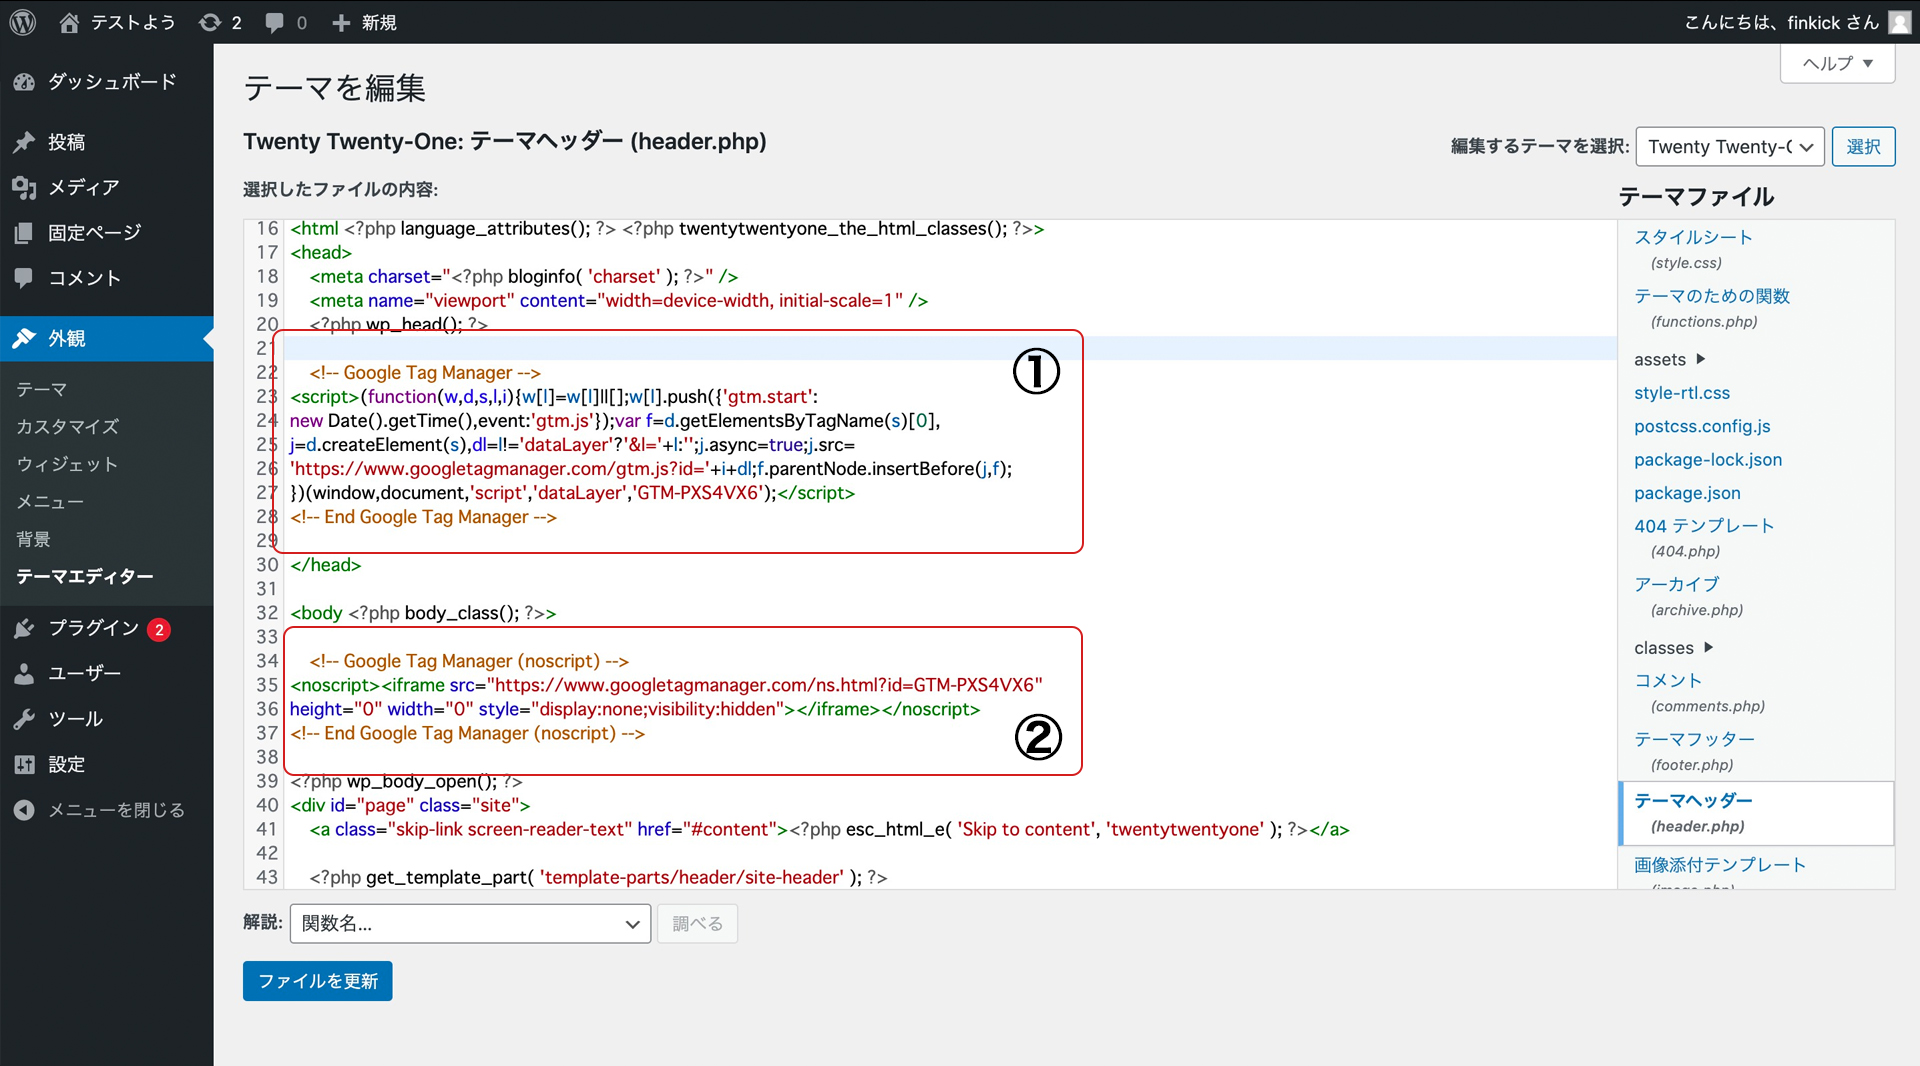Click code line 30 </head>
Image resolution: width=1920 pixels, height=1066 pixels.
pos(325,565)
